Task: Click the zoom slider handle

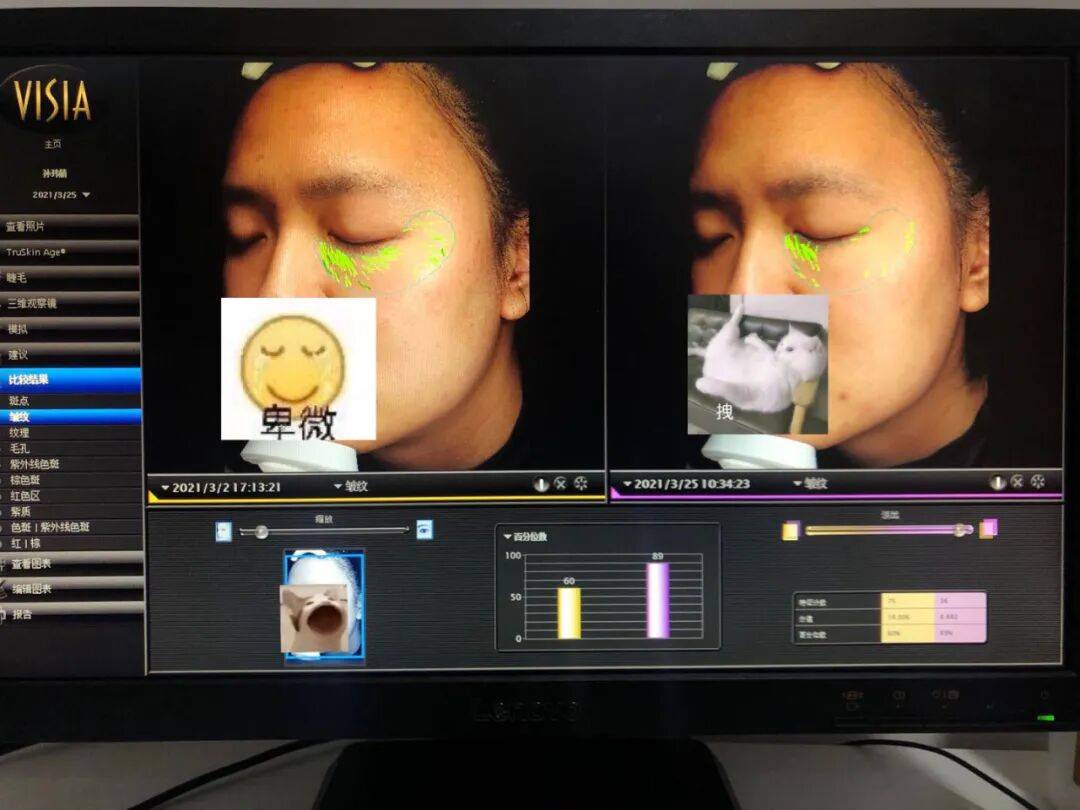Action: pyautogui.click(x=261, y=532)
